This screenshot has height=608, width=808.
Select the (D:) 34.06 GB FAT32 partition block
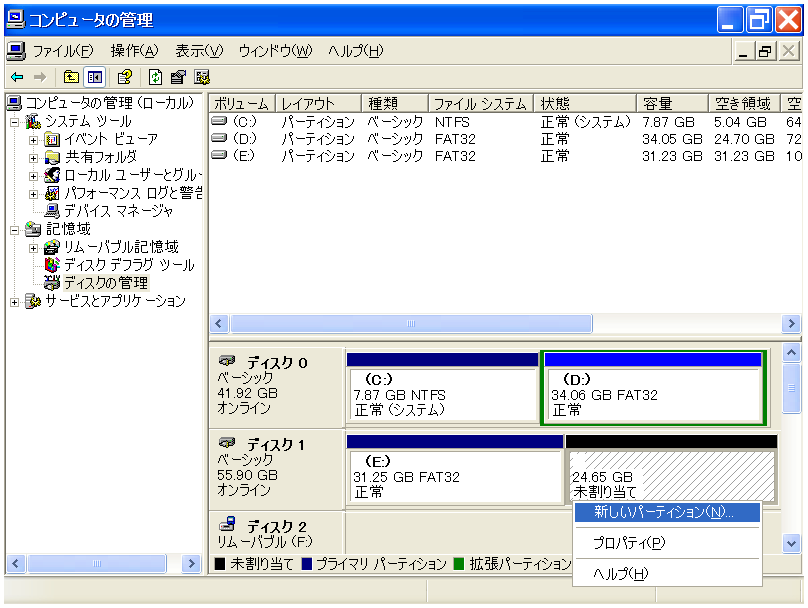click(653, 388)
